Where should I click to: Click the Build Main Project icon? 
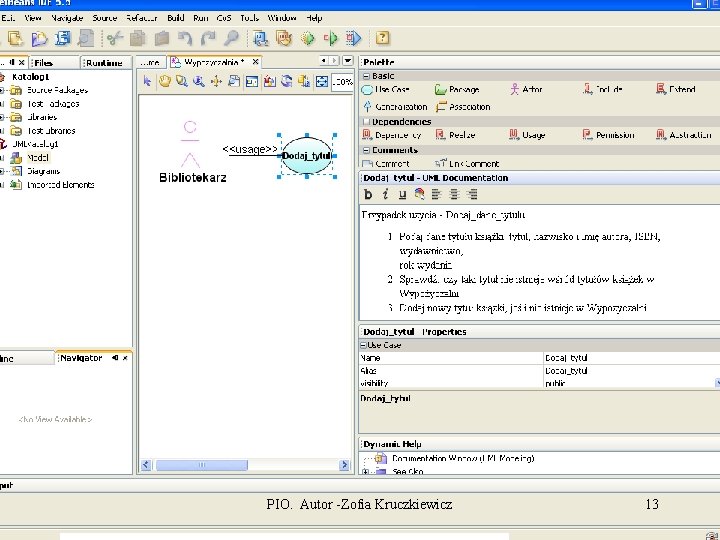(x=260, y=38)
